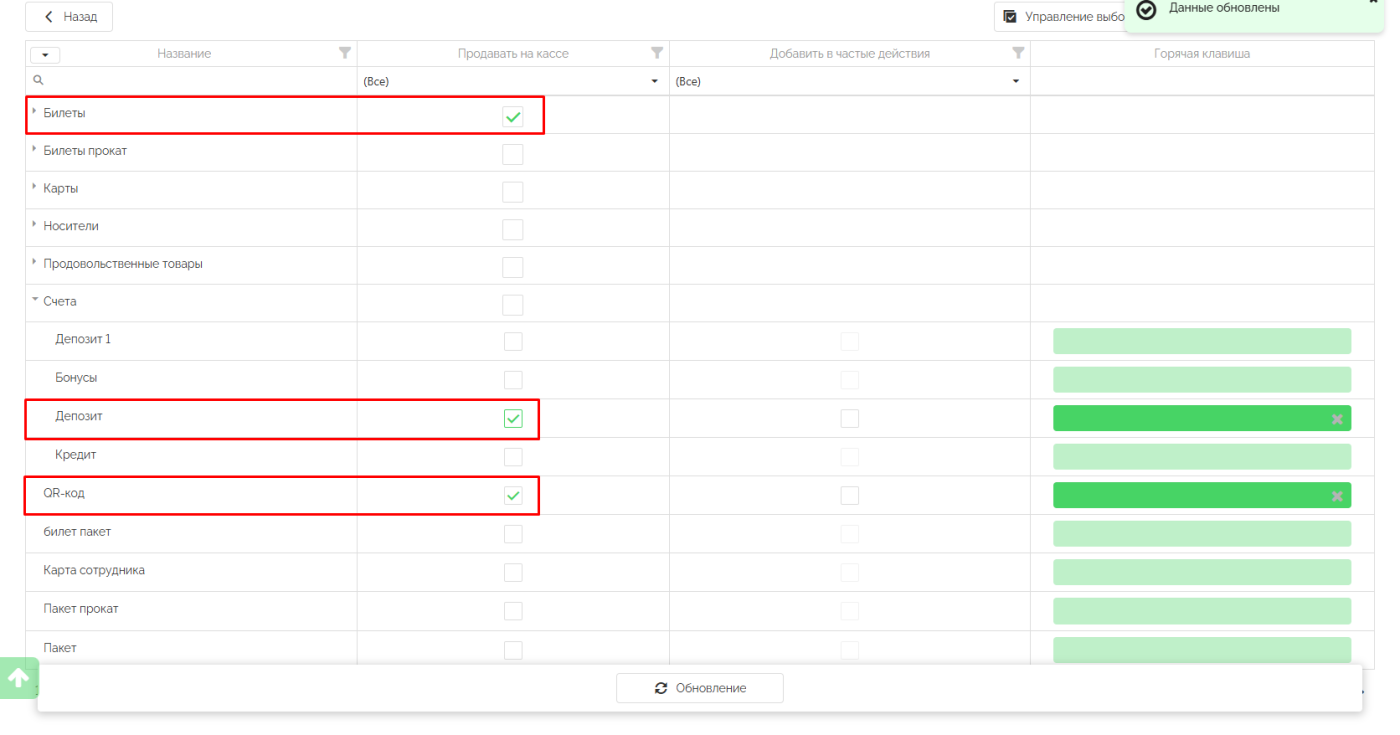Uncheck Продавать на кассе for Билеты

tap(513, 117)
